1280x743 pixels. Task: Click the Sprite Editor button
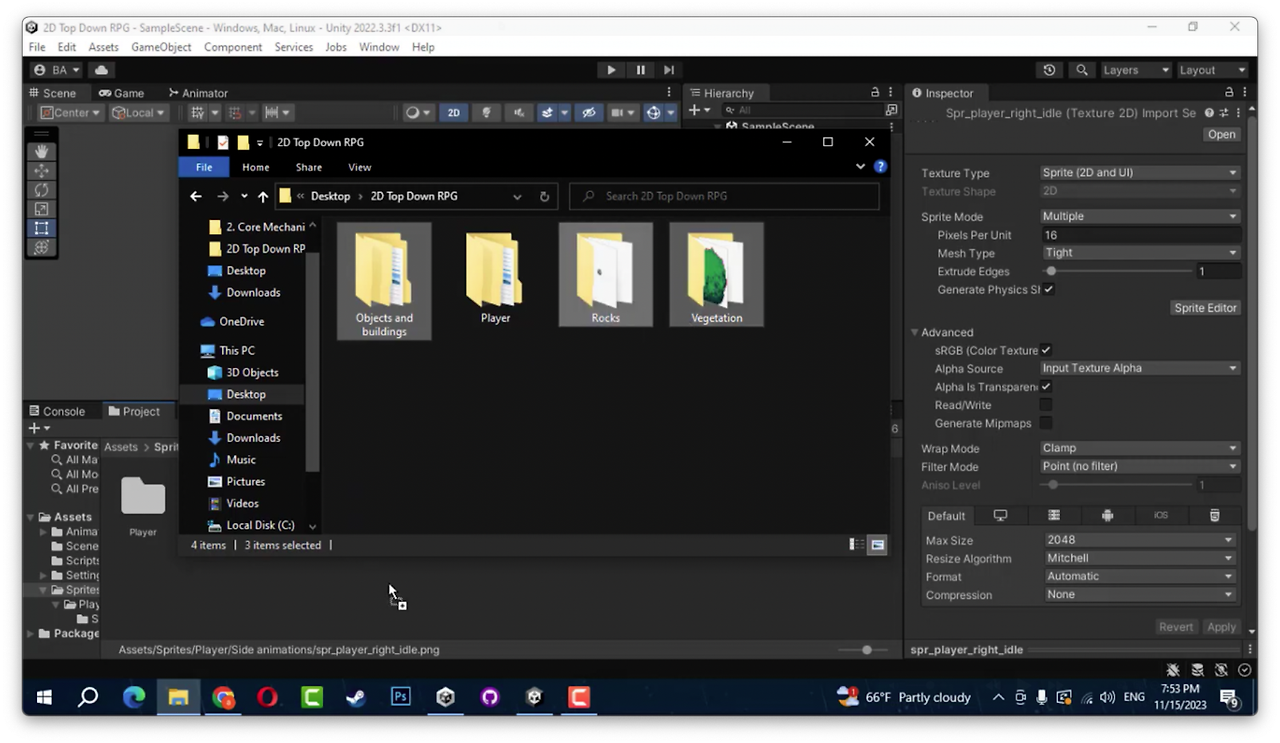click(1205, 308)
